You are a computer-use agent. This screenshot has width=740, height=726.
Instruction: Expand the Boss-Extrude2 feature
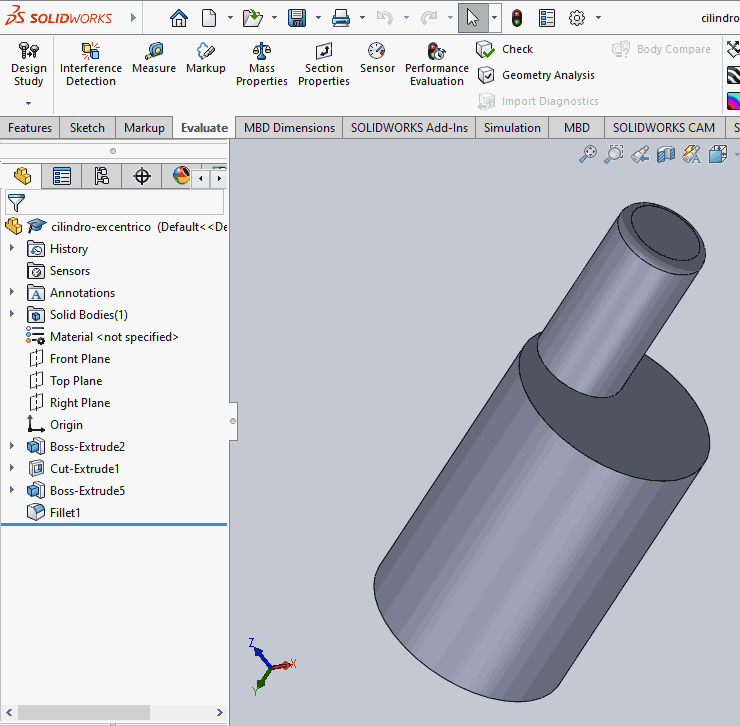tap(12, 447)
